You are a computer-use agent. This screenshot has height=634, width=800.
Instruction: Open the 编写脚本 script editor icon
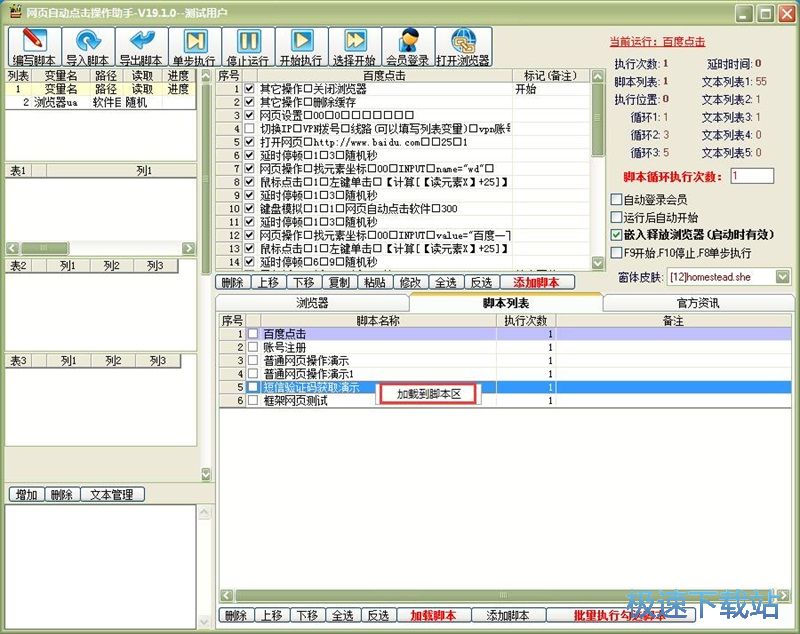[34, 47]
